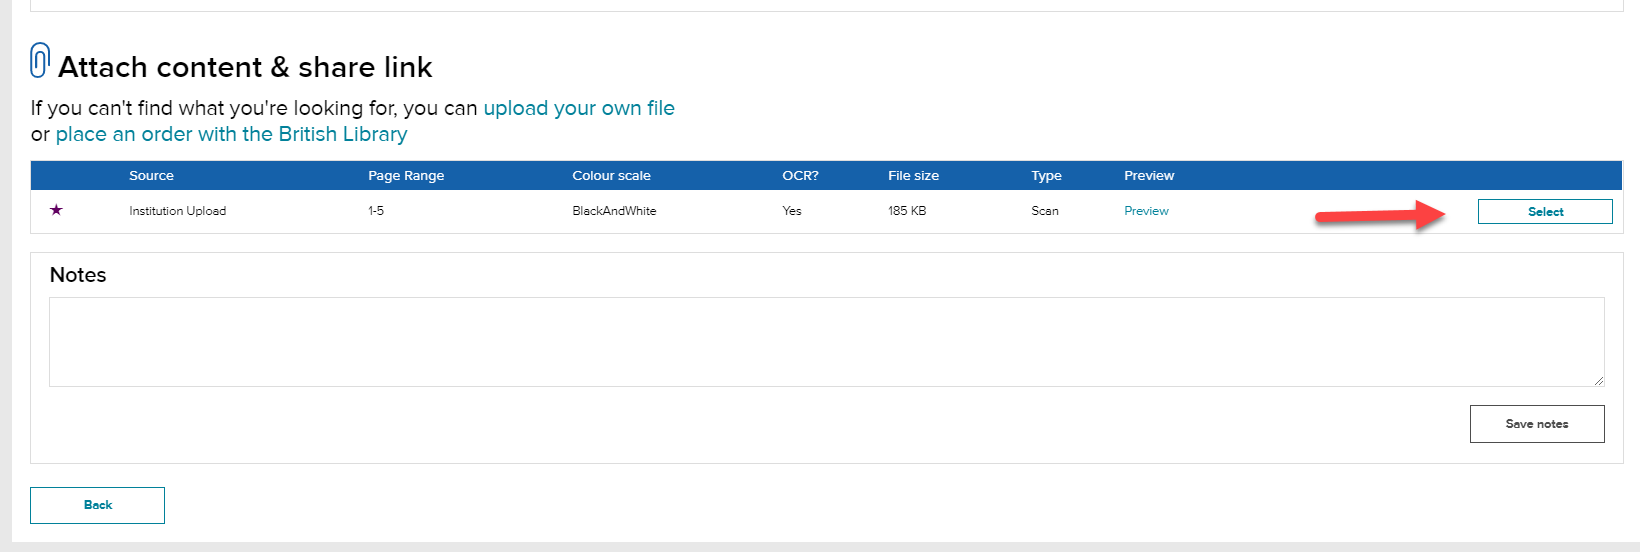Click Select for the Institution Upload row
The height and width of the screenshot is (552, 1640).
[1545, 212]
